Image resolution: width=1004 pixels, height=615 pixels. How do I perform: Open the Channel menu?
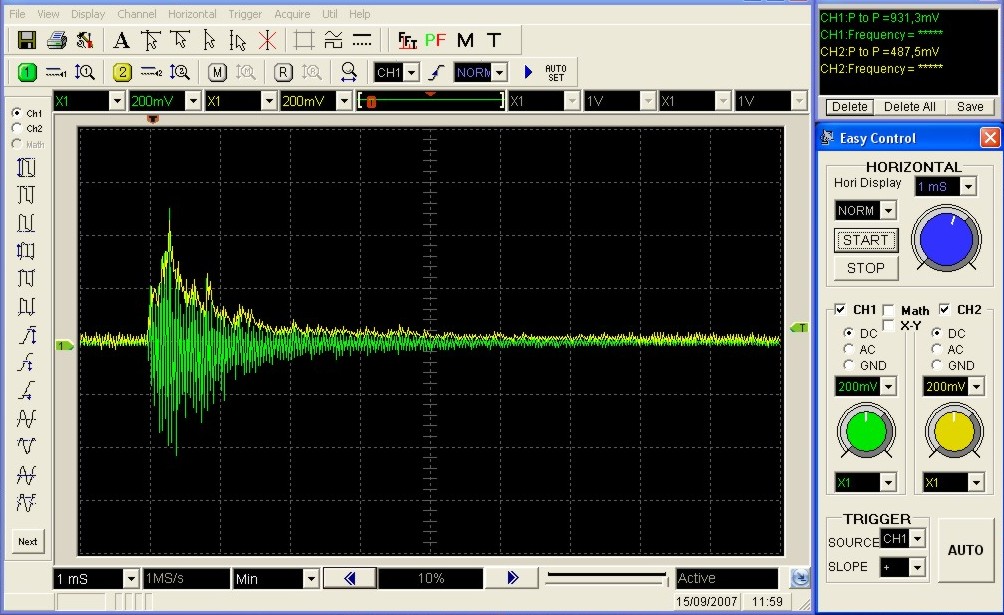[x=136, y=13]
